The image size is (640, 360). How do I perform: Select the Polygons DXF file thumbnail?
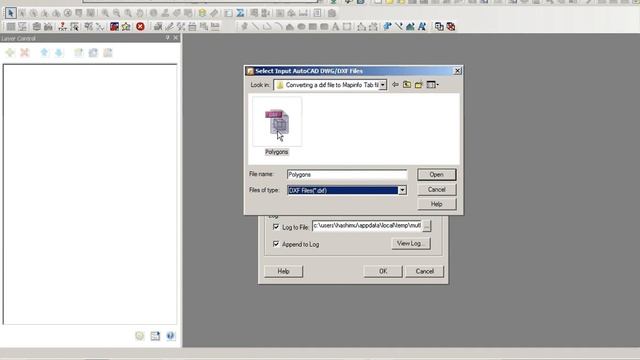[x=277, y=122]
